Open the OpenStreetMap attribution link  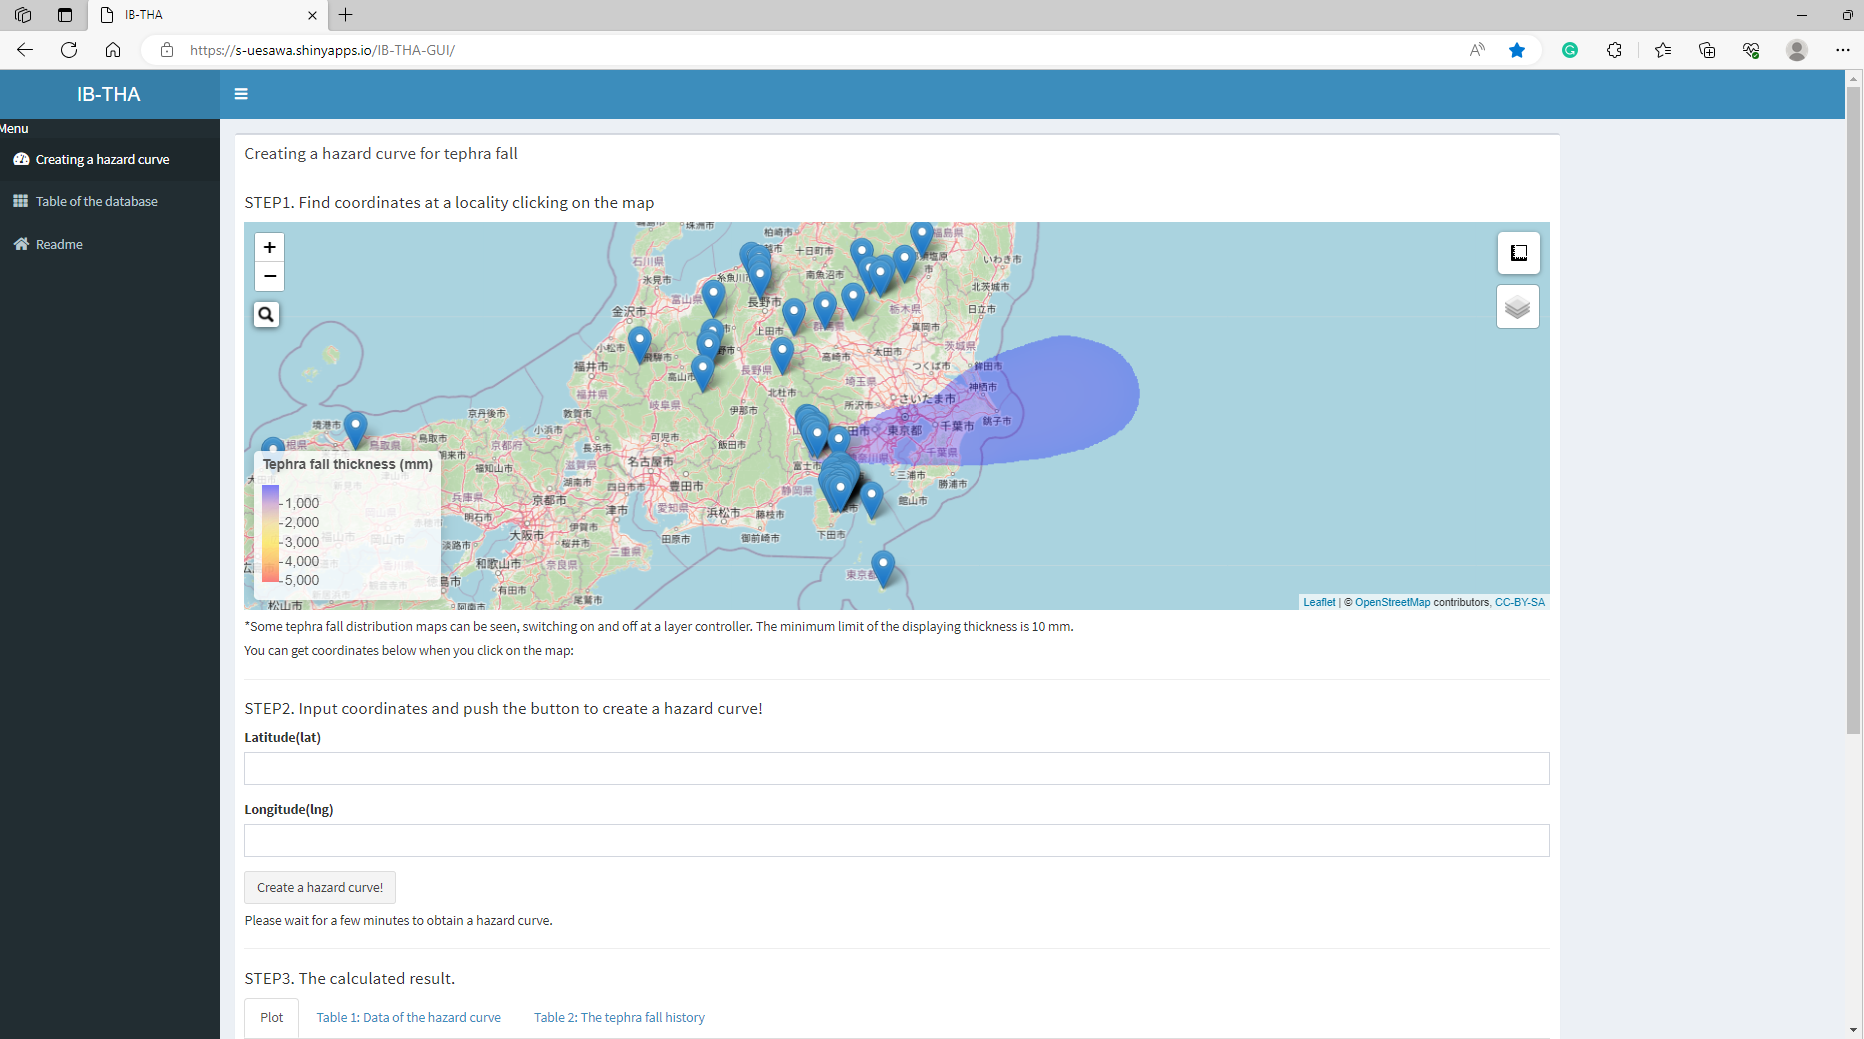click(x=1392, y=602)
